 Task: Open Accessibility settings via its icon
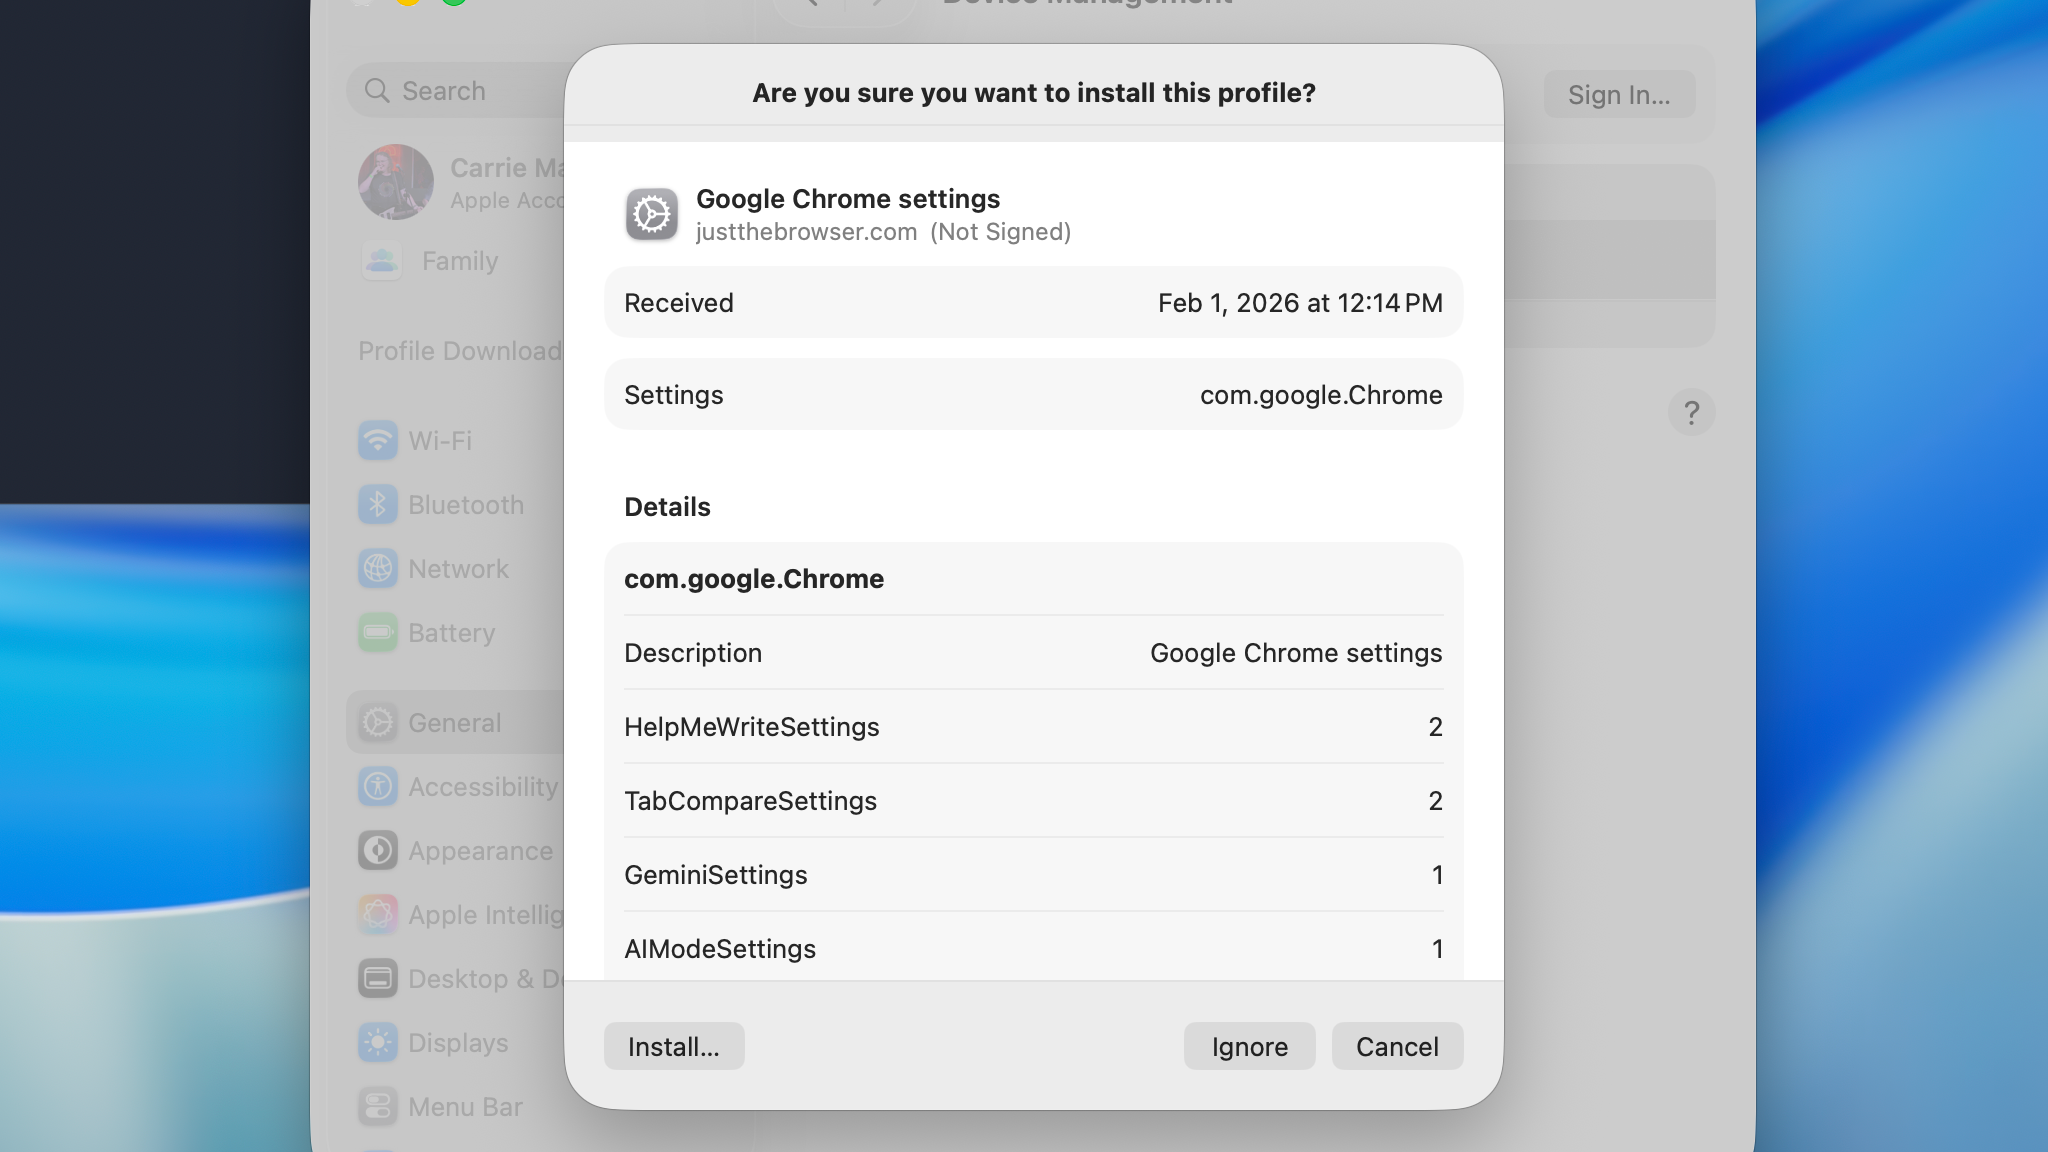[377, 786]
